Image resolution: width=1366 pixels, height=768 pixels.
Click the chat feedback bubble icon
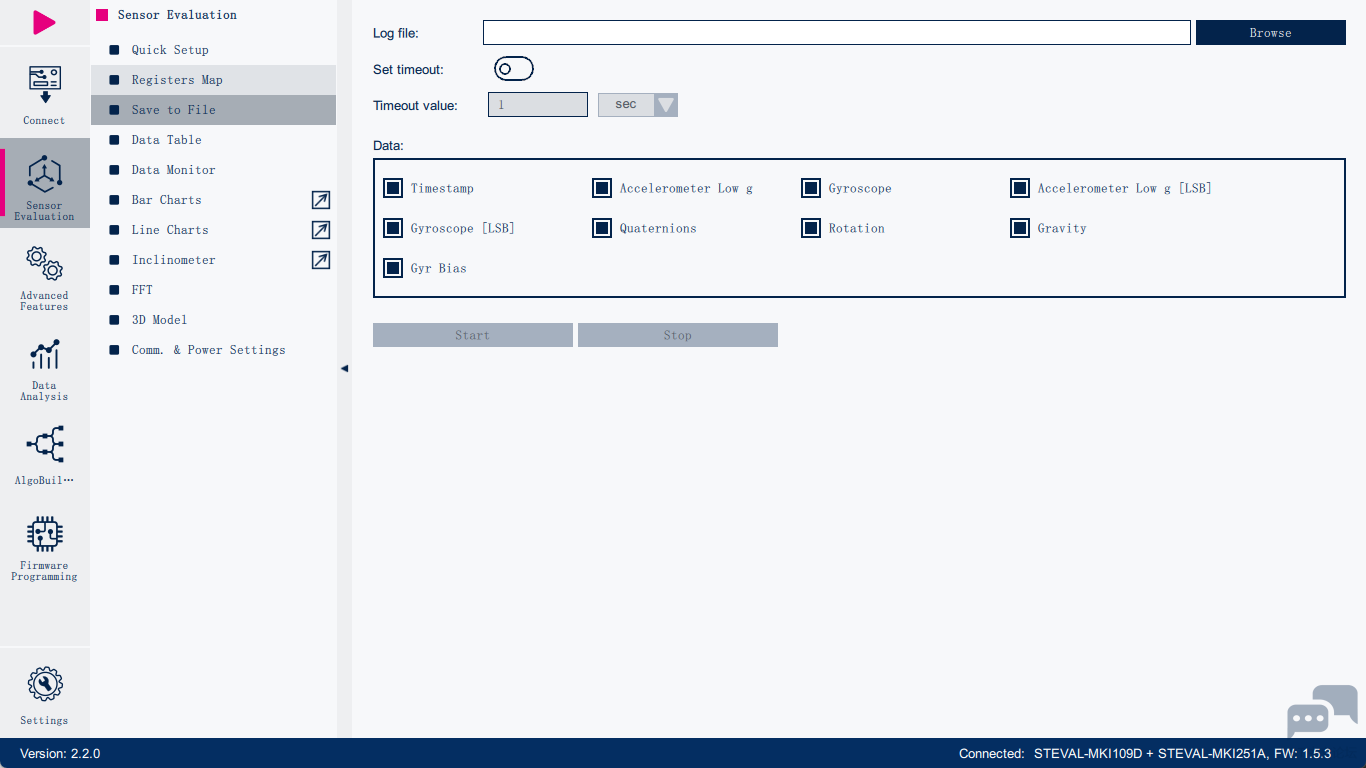[x=1321, y=711]
